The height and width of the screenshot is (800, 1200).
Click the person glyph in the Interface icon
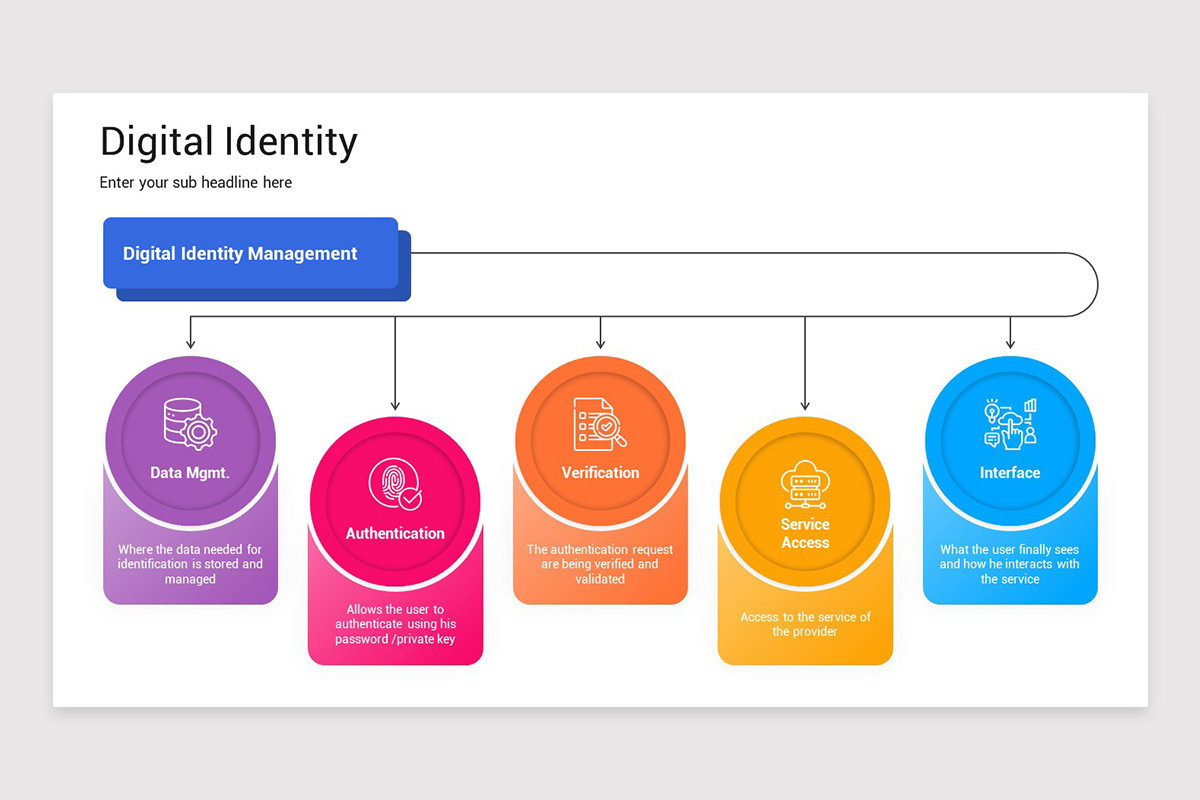(x=1031, y=437)
